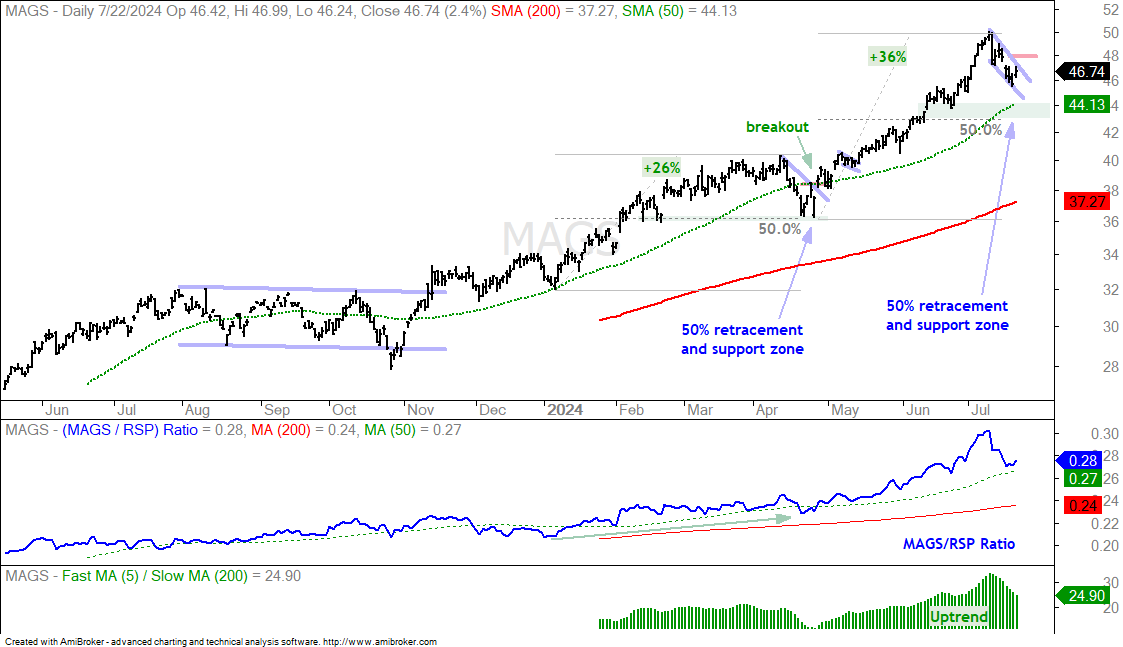The height and width of the screenshot is (647, 1123).
Task: Click the amibroker.com URL in footer
Action: click(380, 642)
